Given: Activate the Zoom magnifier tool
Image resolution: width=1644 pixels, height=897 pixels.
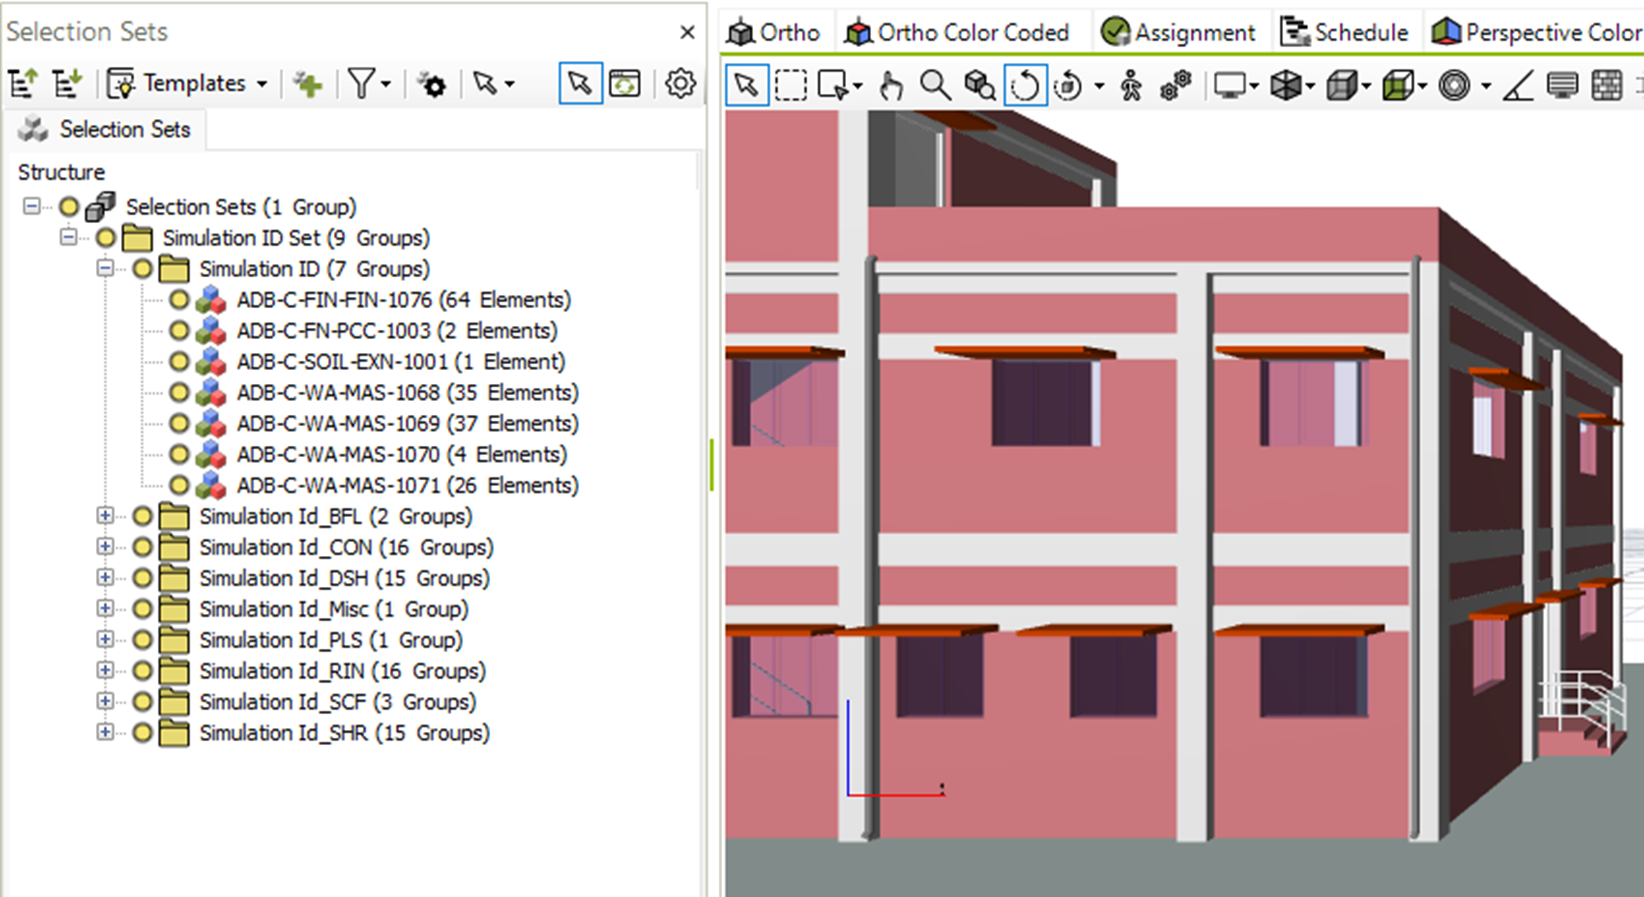Looking at the screenshot, I should coord(935,86).
